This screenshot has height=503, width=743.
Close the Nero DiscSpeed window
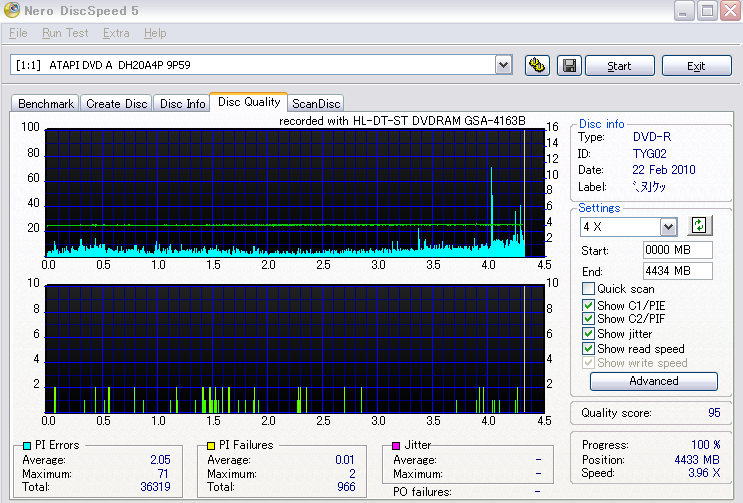tap(731, 11)
